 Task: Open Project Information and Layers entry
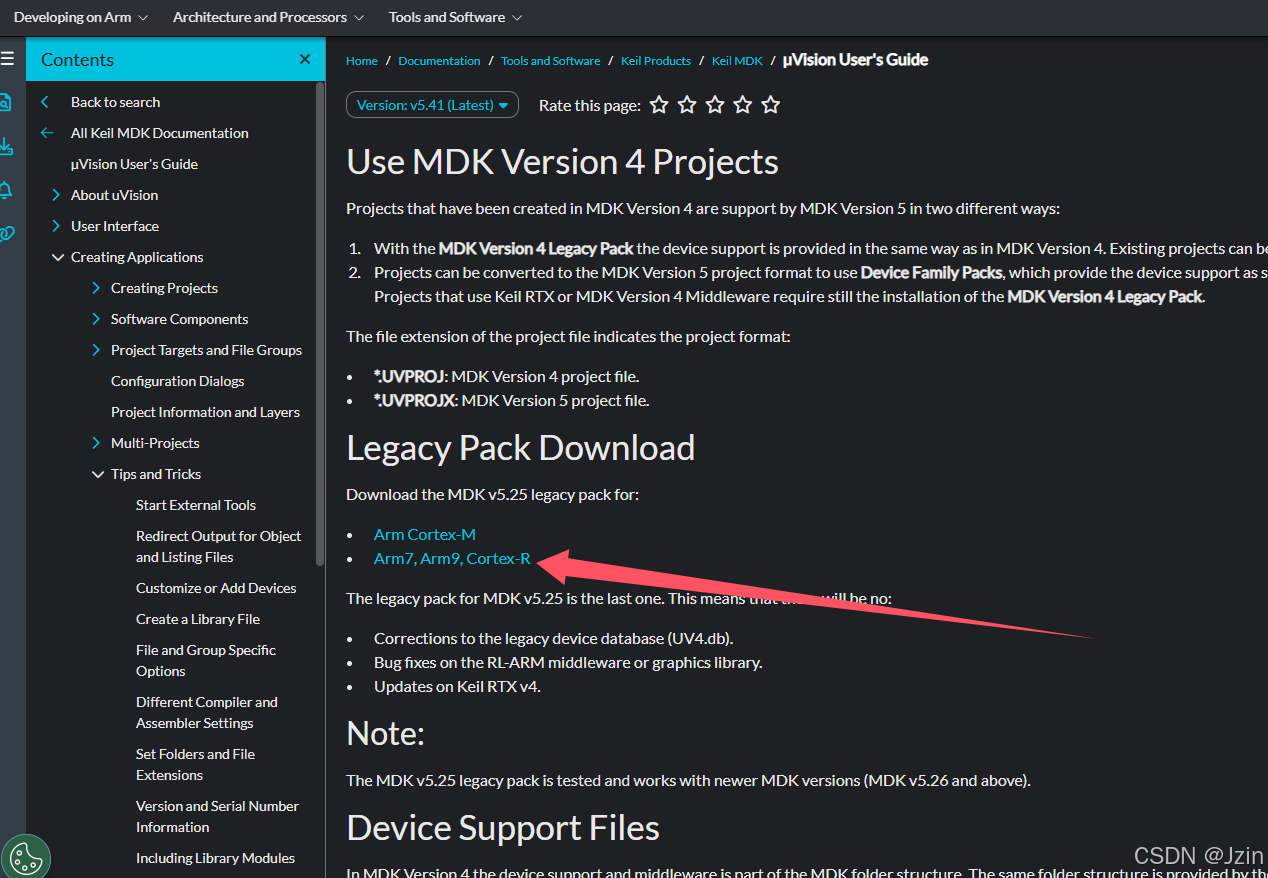[205, 412]
